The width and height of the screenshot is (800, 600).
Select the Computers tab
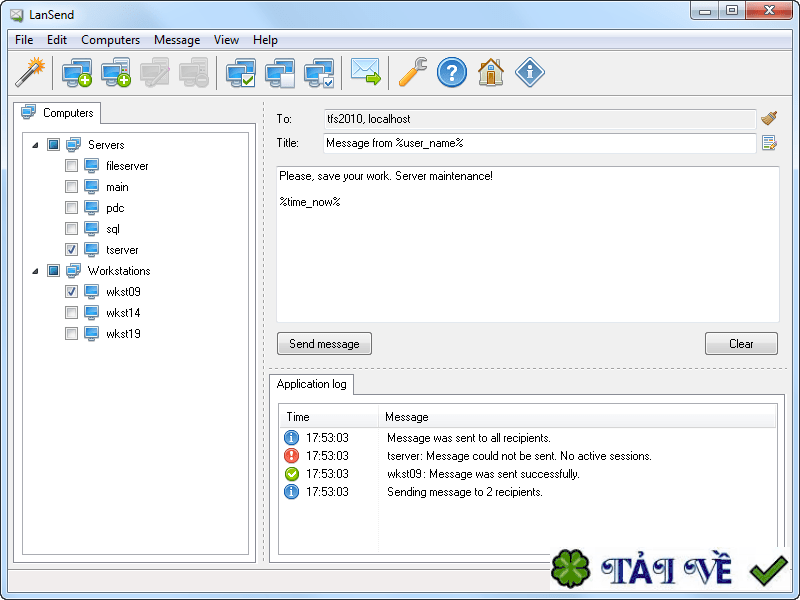[58, 113]
